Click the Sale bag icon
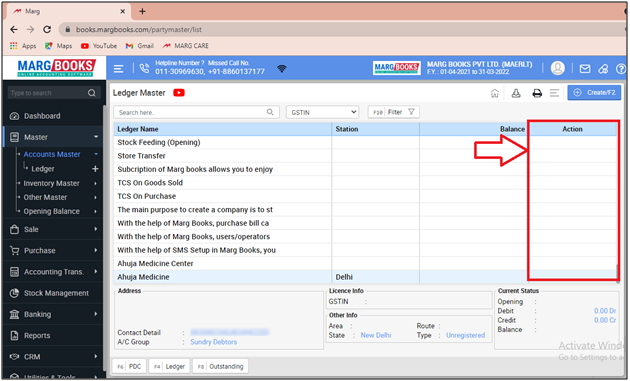Image resolution: width=630 pixels, height=381 pixels. (x=14, y=229)
